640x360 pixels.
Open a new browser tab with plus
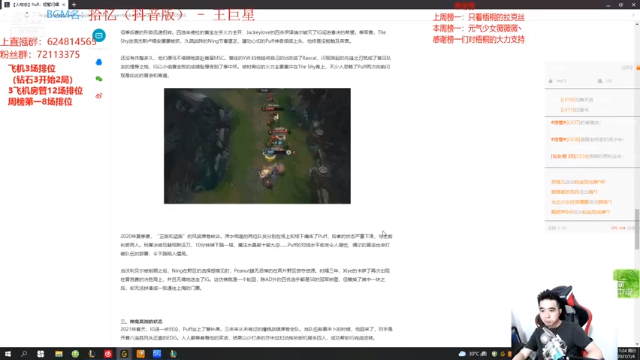74,4
